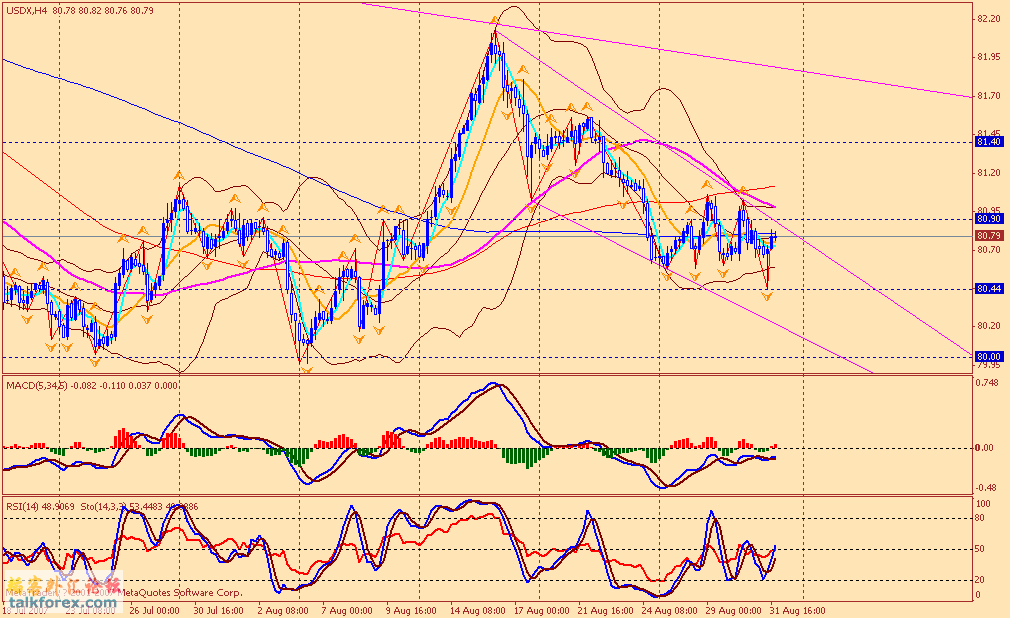Viewport: 1010px width, 618px height.
Task: Select the 81.95 price axis label
Action: point(989,57)
